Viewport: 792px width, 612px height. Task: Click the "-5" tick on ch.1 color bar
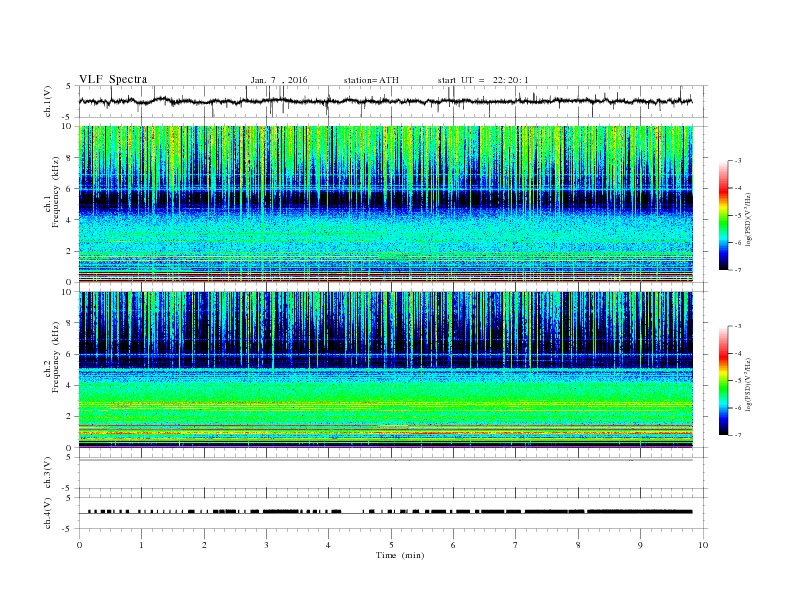click(738, 216)
